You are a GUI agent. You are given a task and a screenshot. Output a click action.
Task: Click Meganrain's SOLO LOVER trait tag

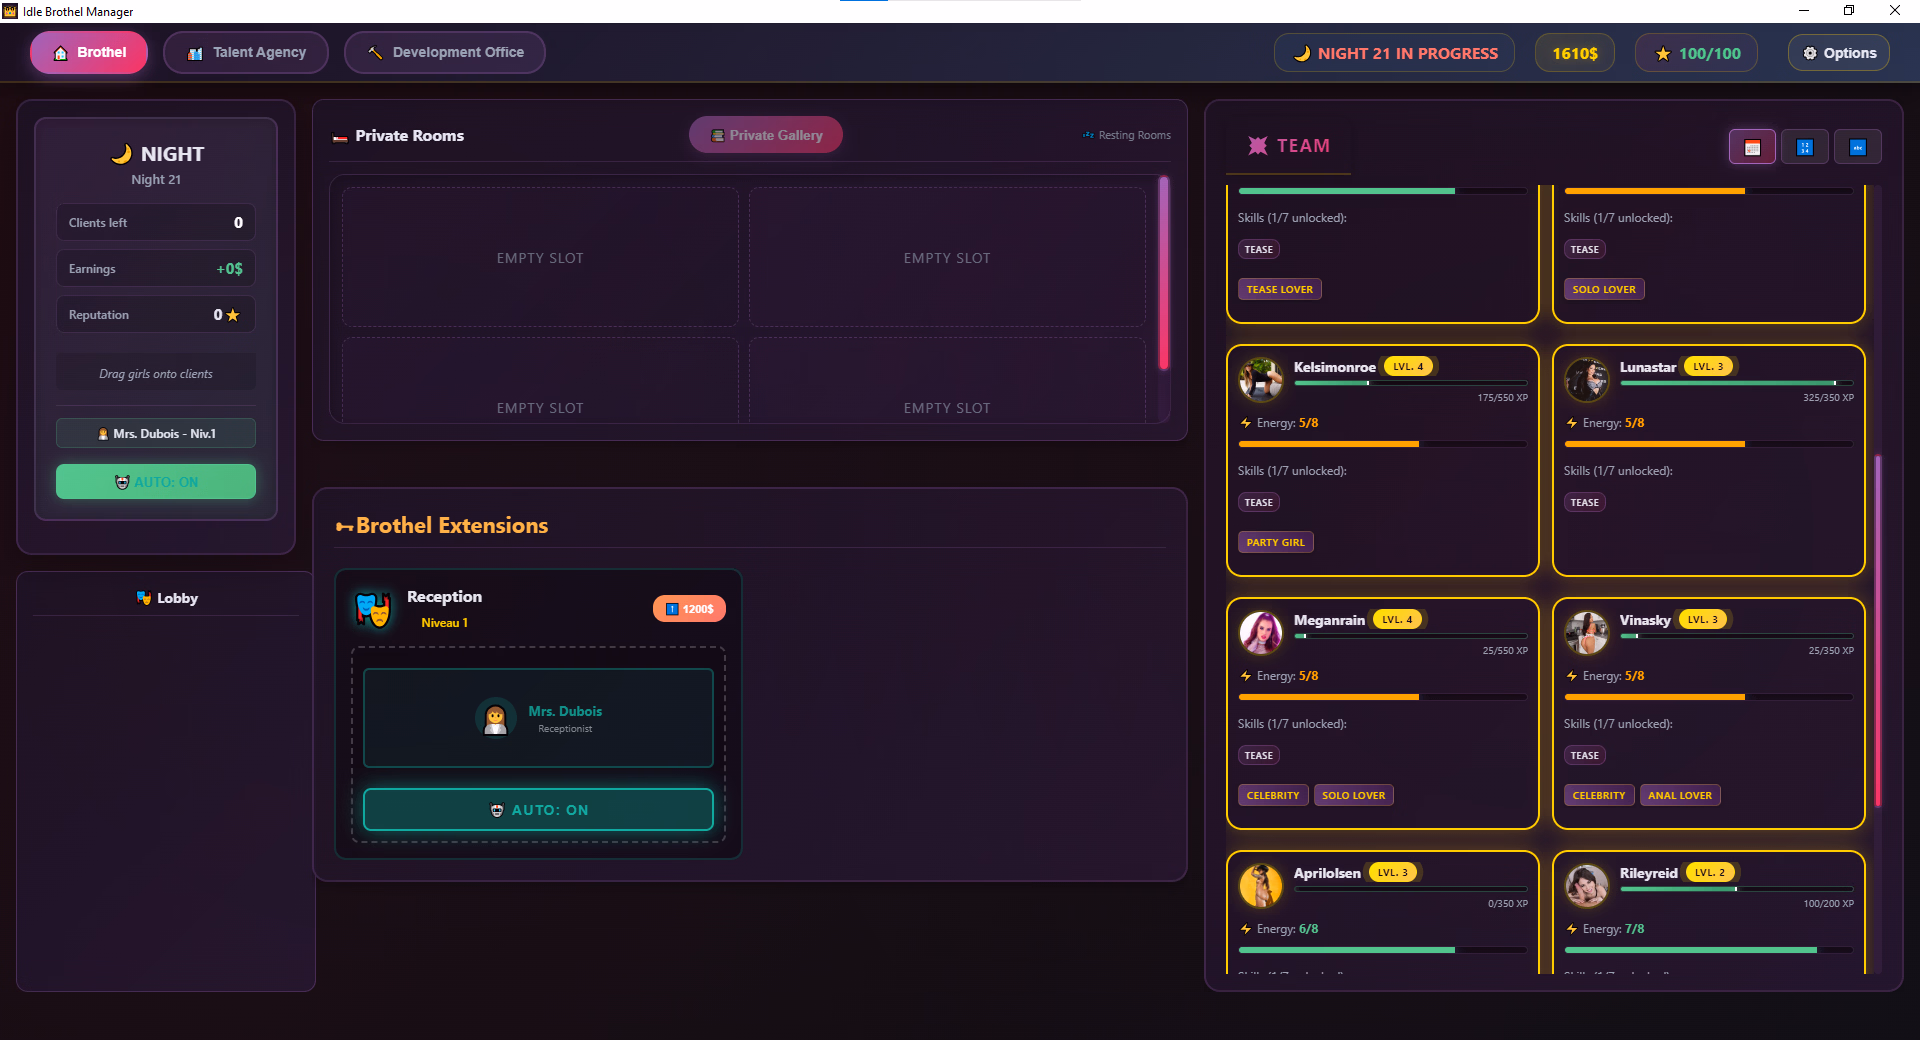pos(1354,795)
